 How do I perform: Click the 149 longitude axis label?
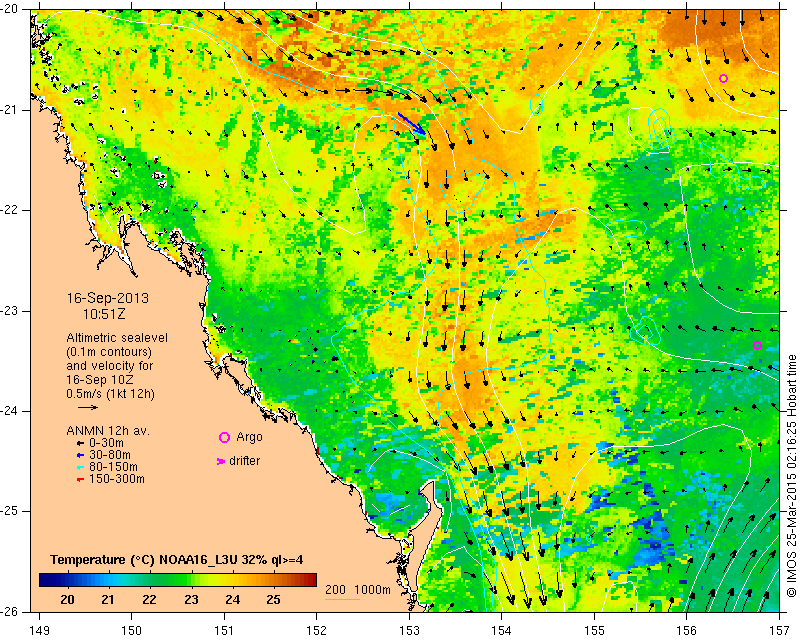39,631
